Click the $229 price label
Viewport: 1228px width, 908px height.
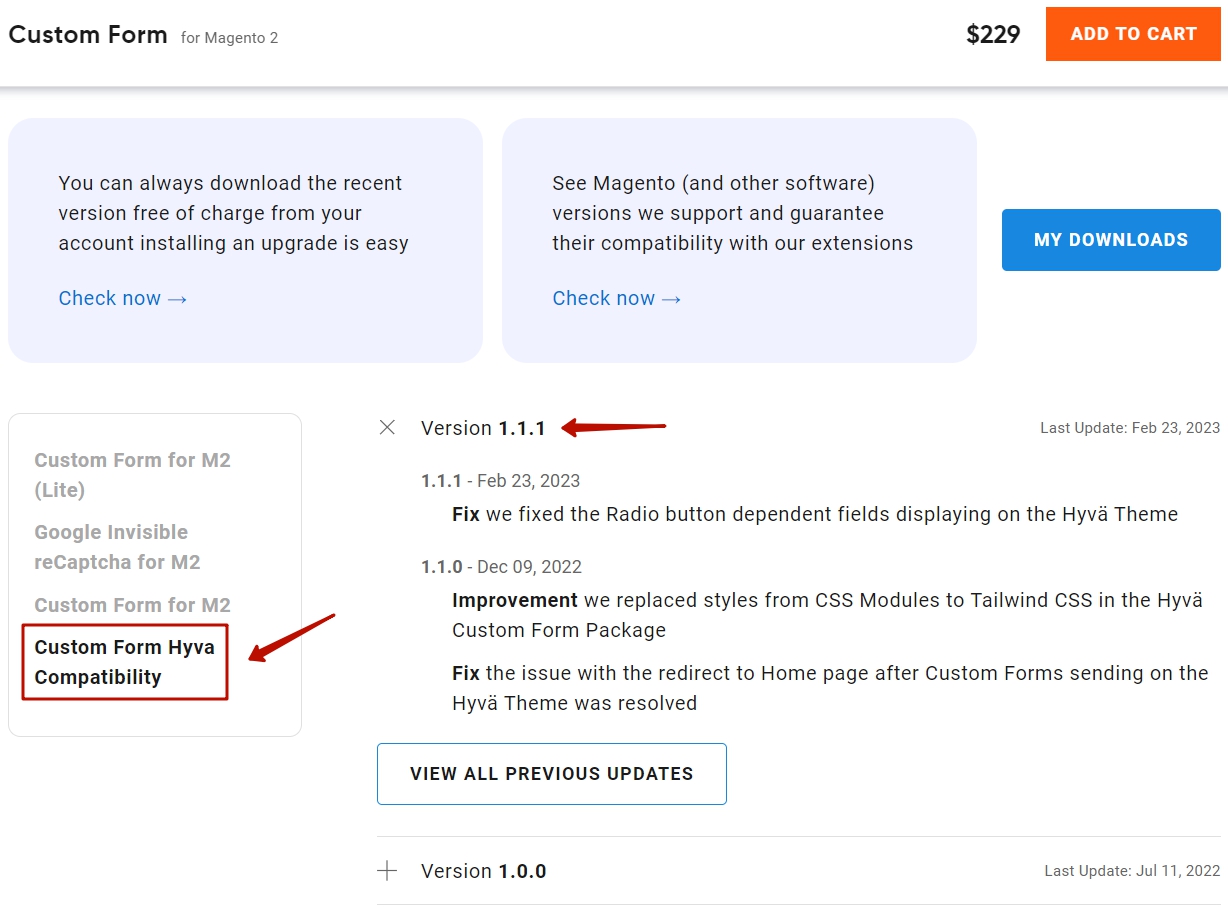coord(993,35)
